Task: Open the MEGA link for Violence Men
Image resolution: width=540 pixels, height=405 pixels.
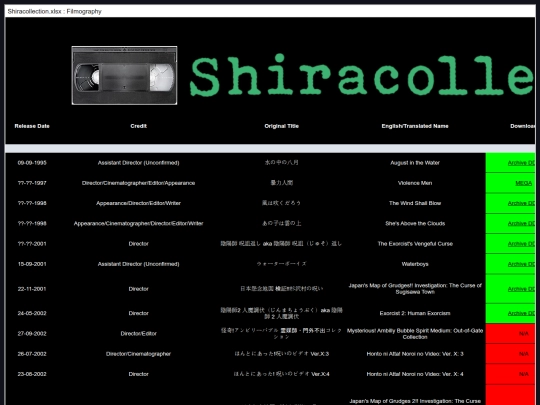Action: (x=523, y=183)
